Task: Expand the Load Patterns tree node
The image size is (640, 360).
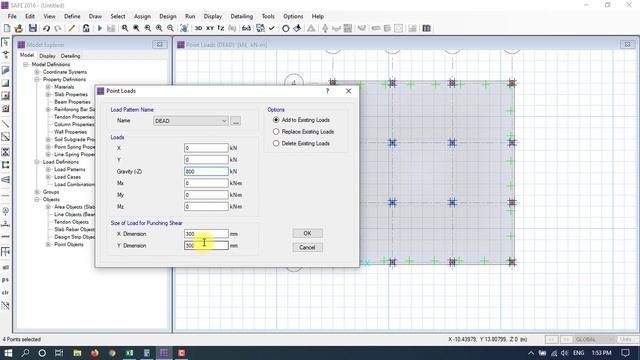Action: tap(48, 169)
